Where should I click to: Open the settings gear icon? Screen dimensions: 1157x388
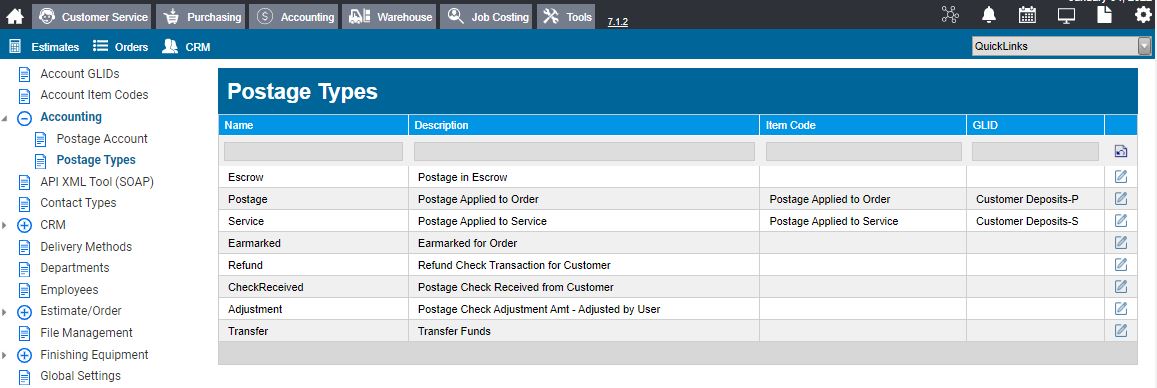[1142, 15]
